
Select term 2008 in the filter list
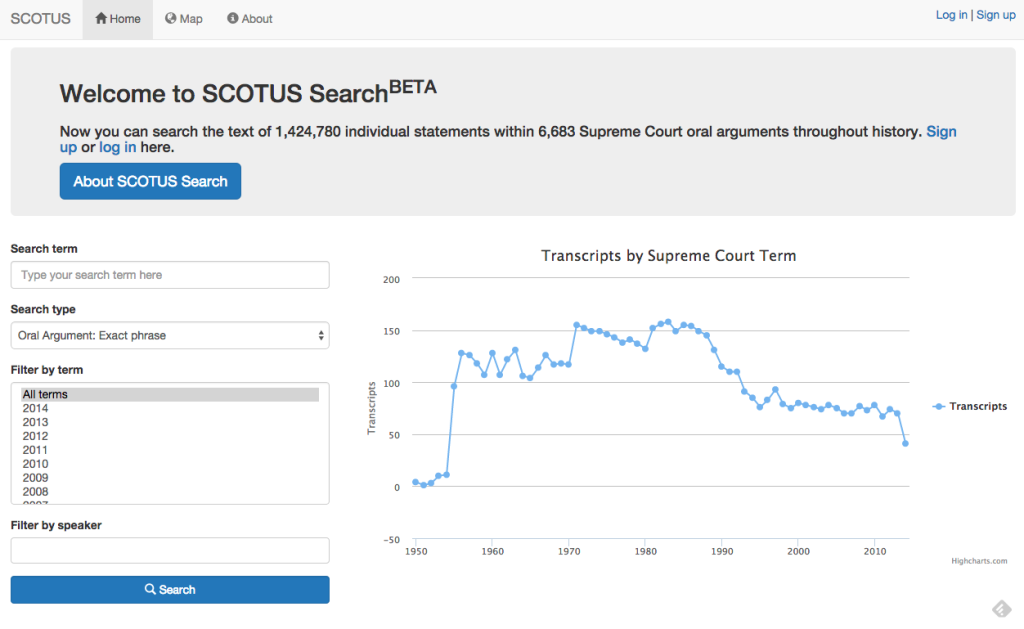tap(170, 492)
